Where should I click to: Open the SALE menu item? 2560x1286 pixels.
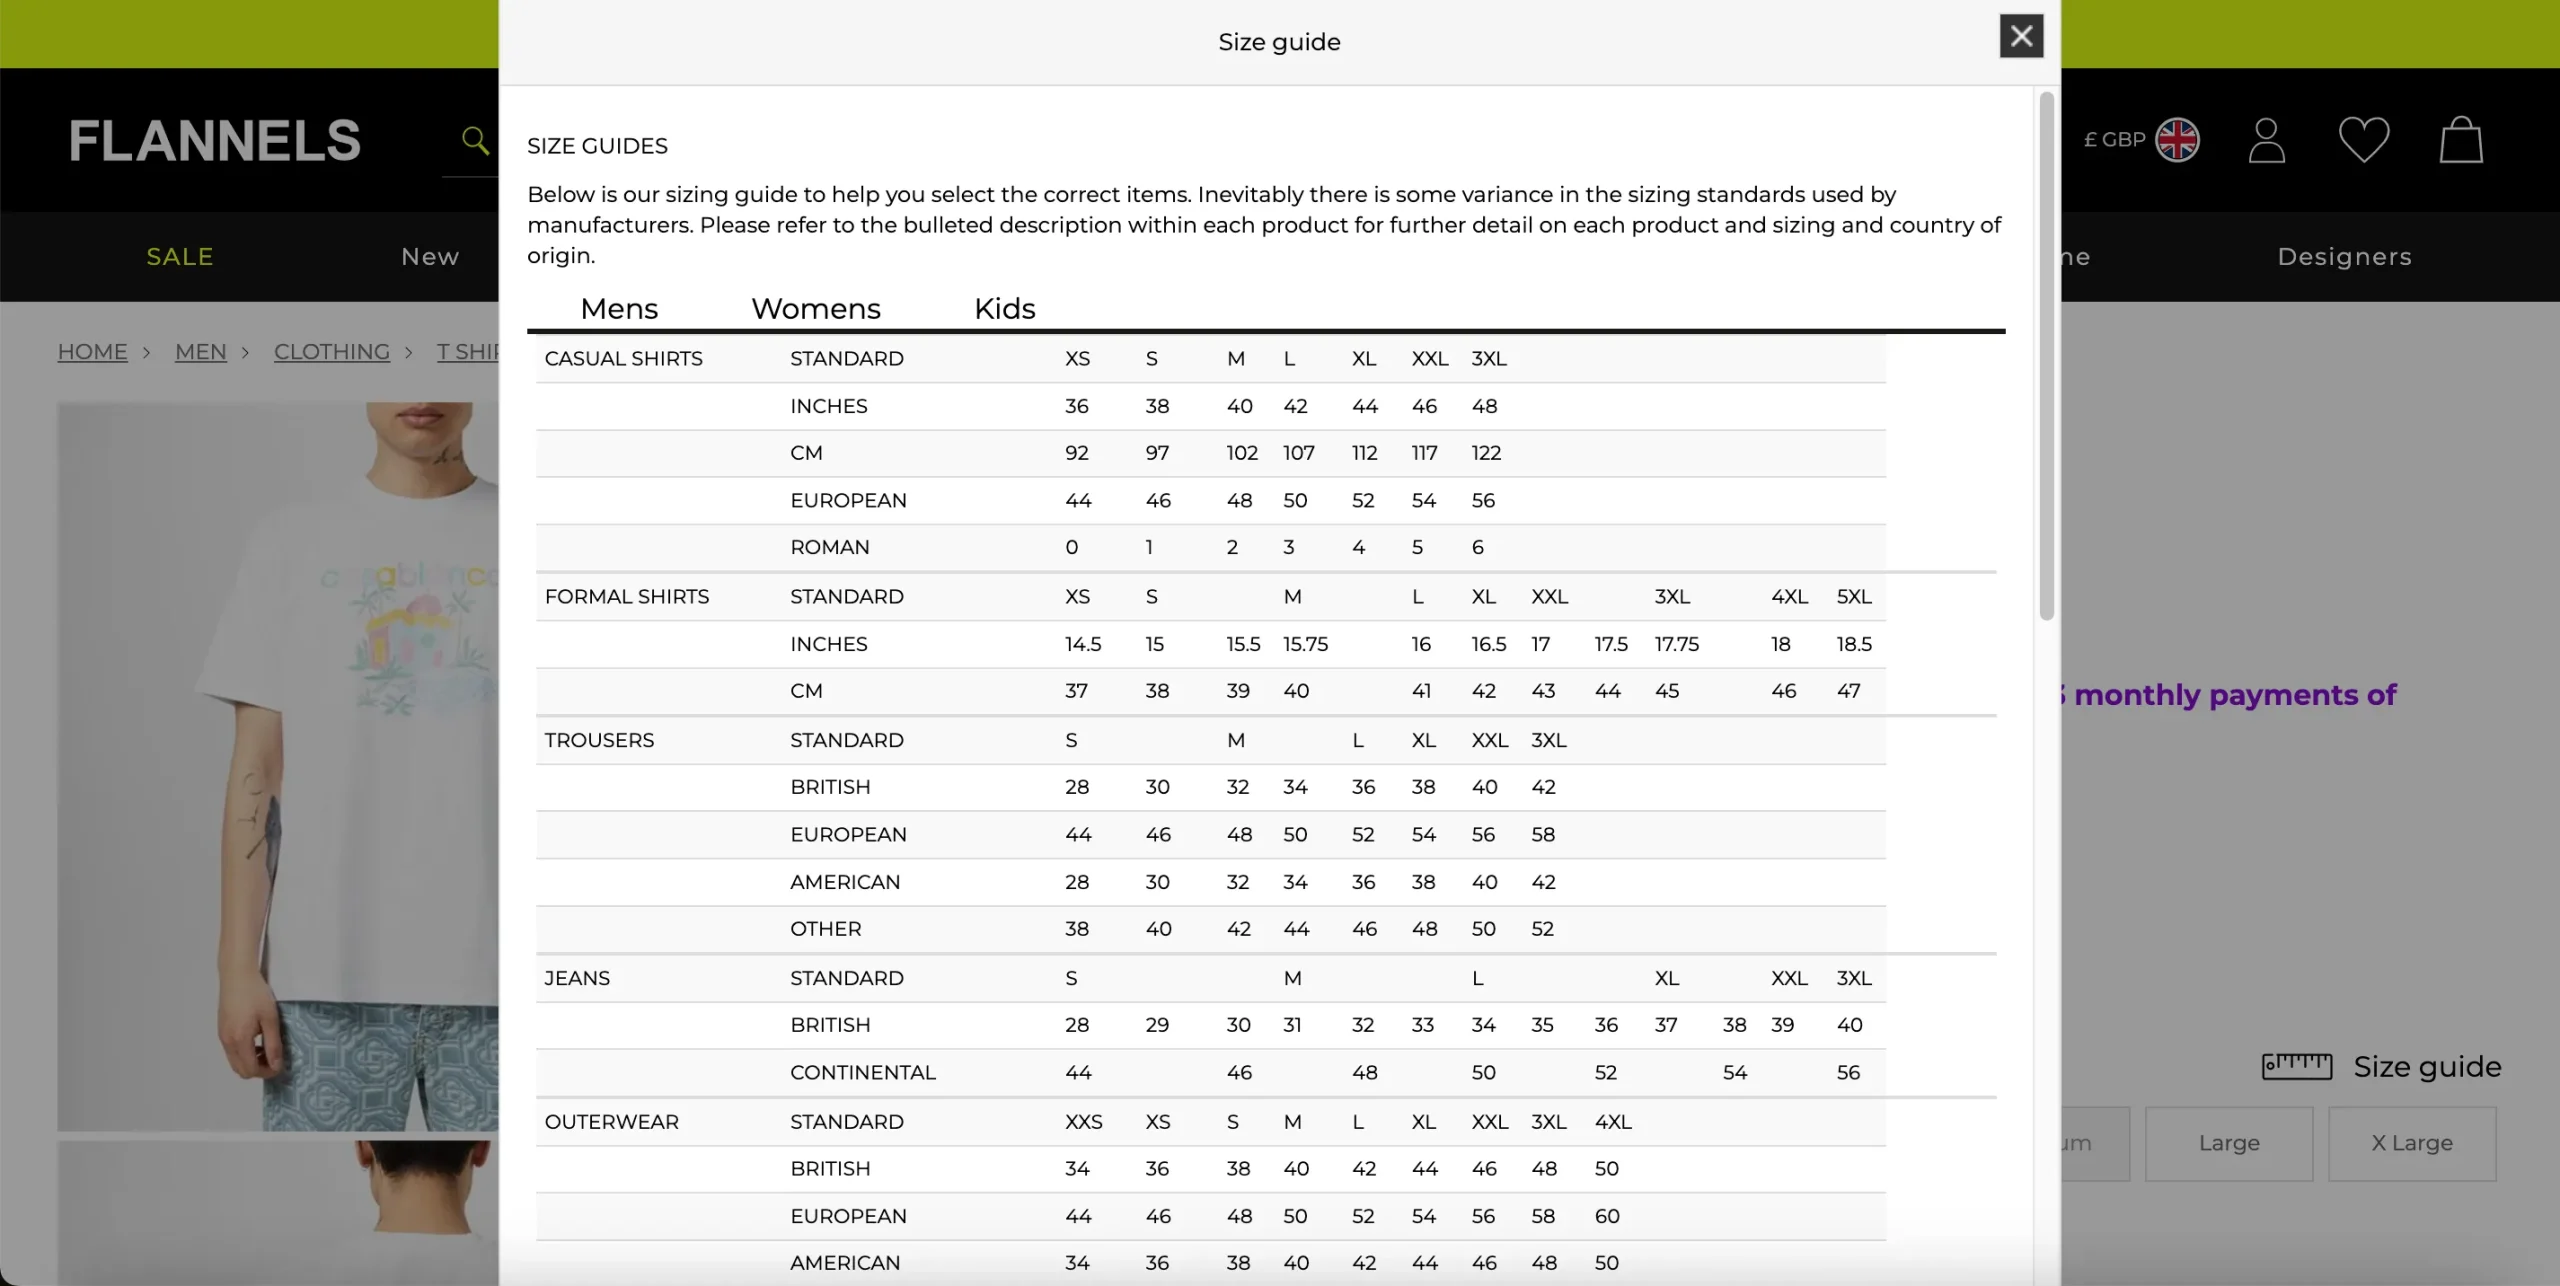click(x=180, y=257)
